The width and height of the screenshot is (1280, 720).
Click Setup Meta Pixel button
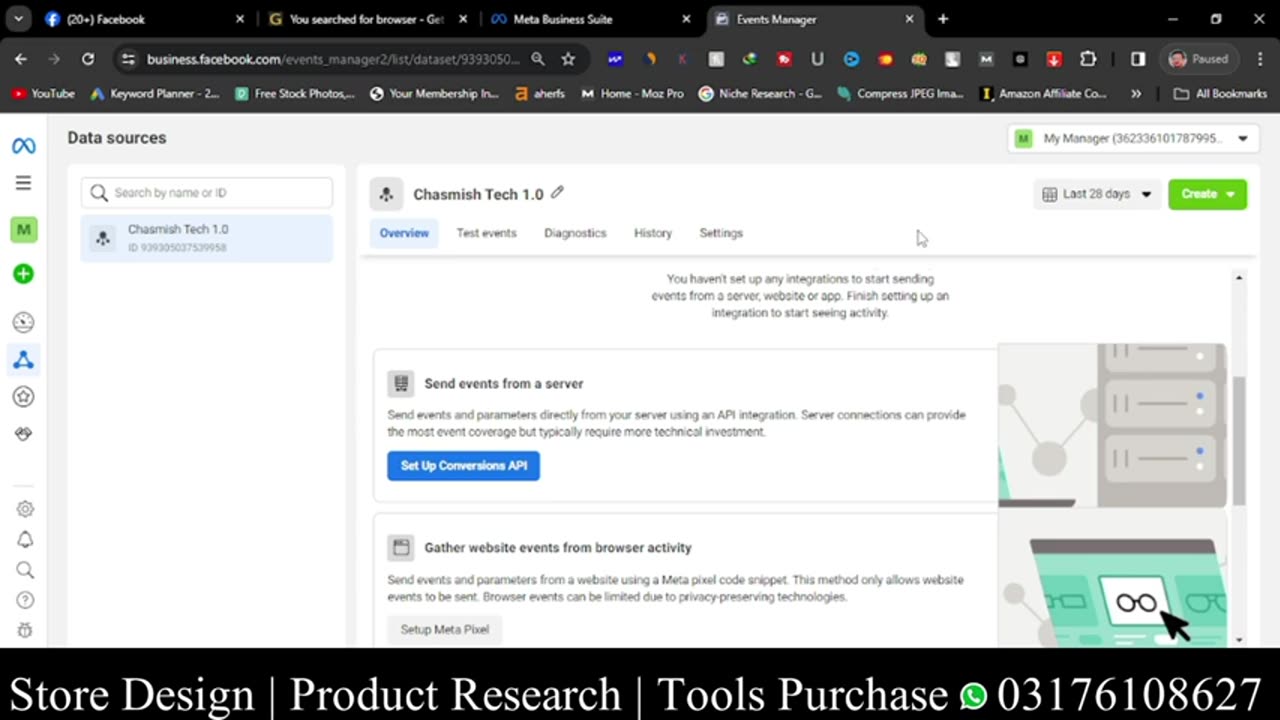[x=445, y=630]
